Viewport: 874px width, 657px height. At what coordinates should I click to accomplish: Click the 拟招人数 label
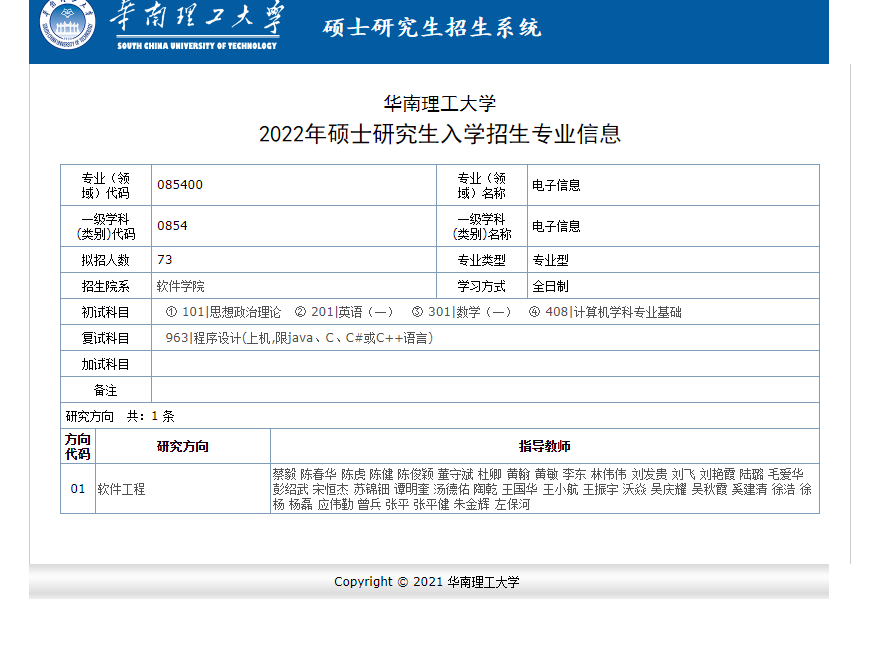105,260
